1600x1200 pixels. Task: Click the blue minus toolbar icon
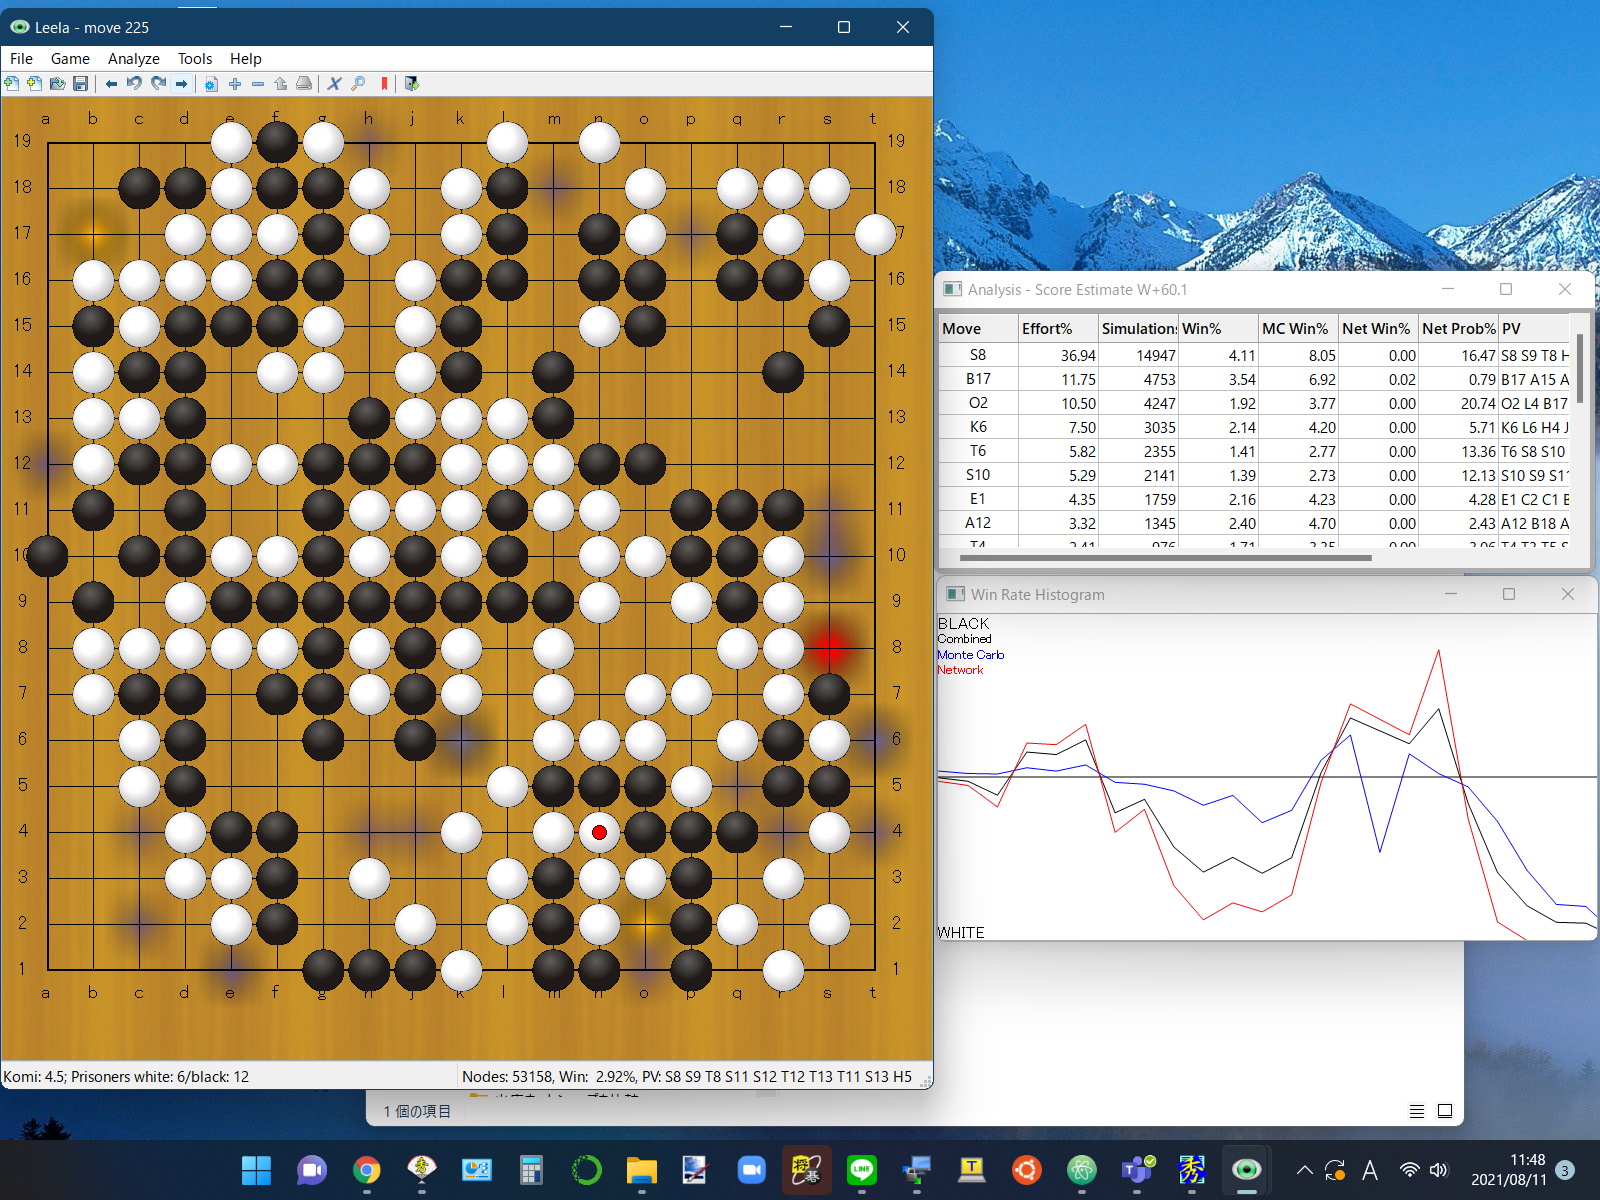coord(258,84)
